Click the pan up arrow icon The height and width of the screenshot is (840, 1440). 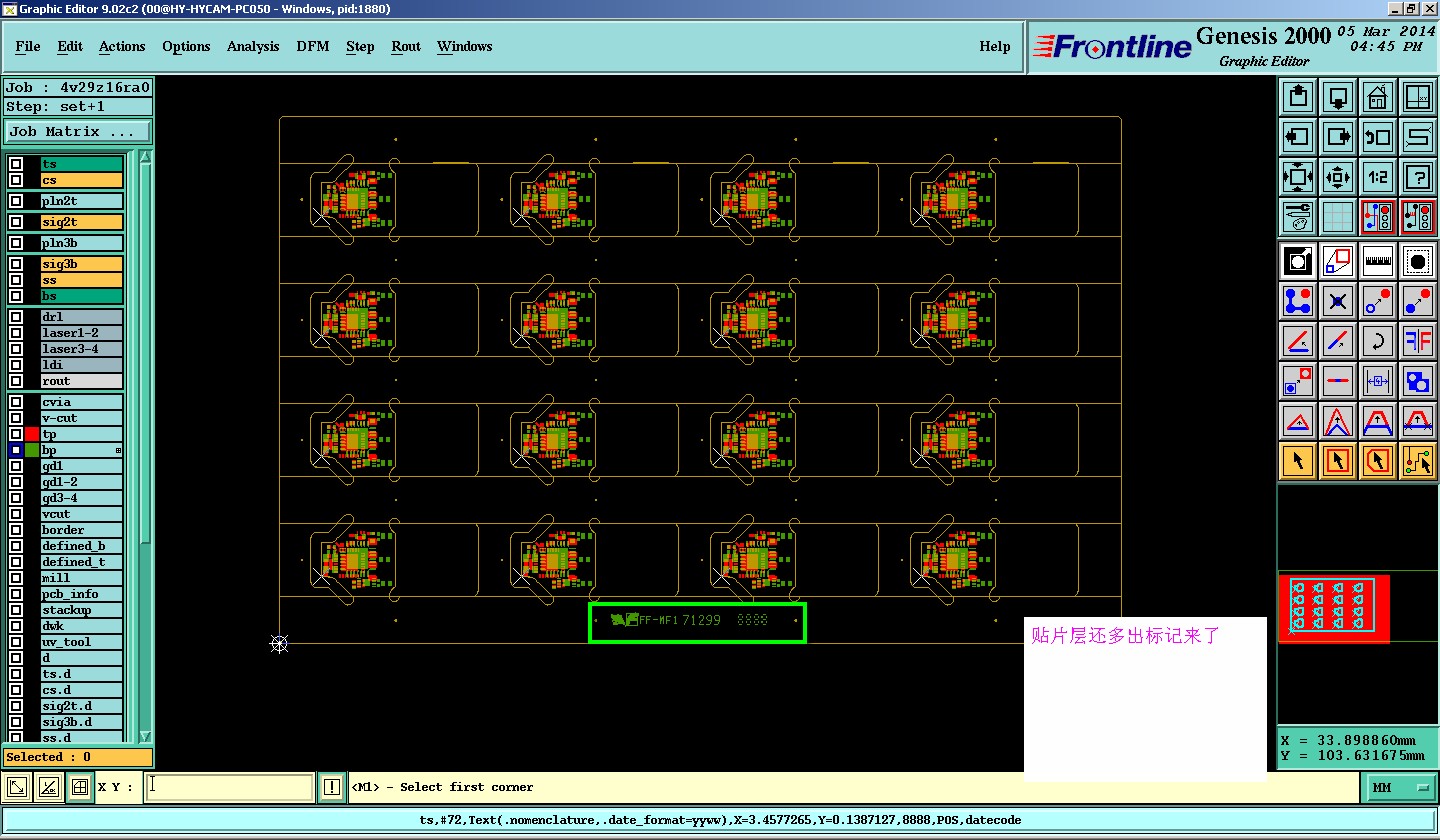tap(1298, 98)
